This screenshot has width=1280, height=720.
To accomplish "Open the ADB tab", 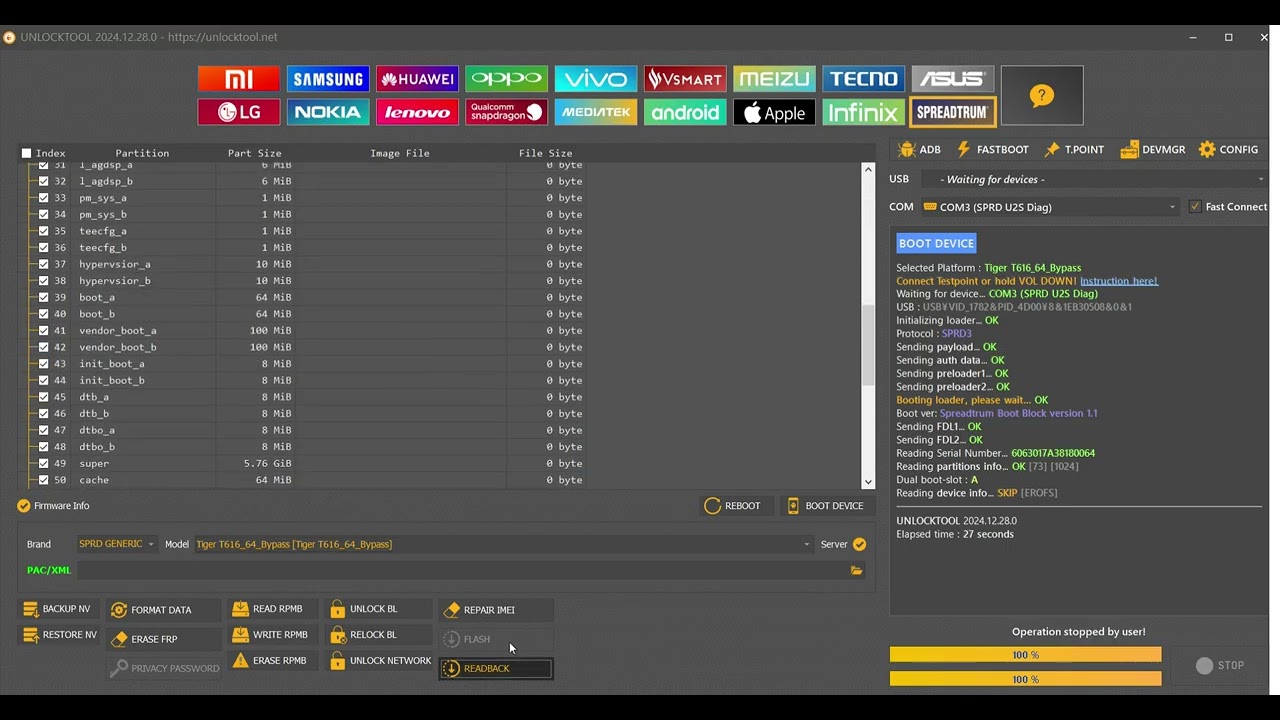I will pos(920,150).
